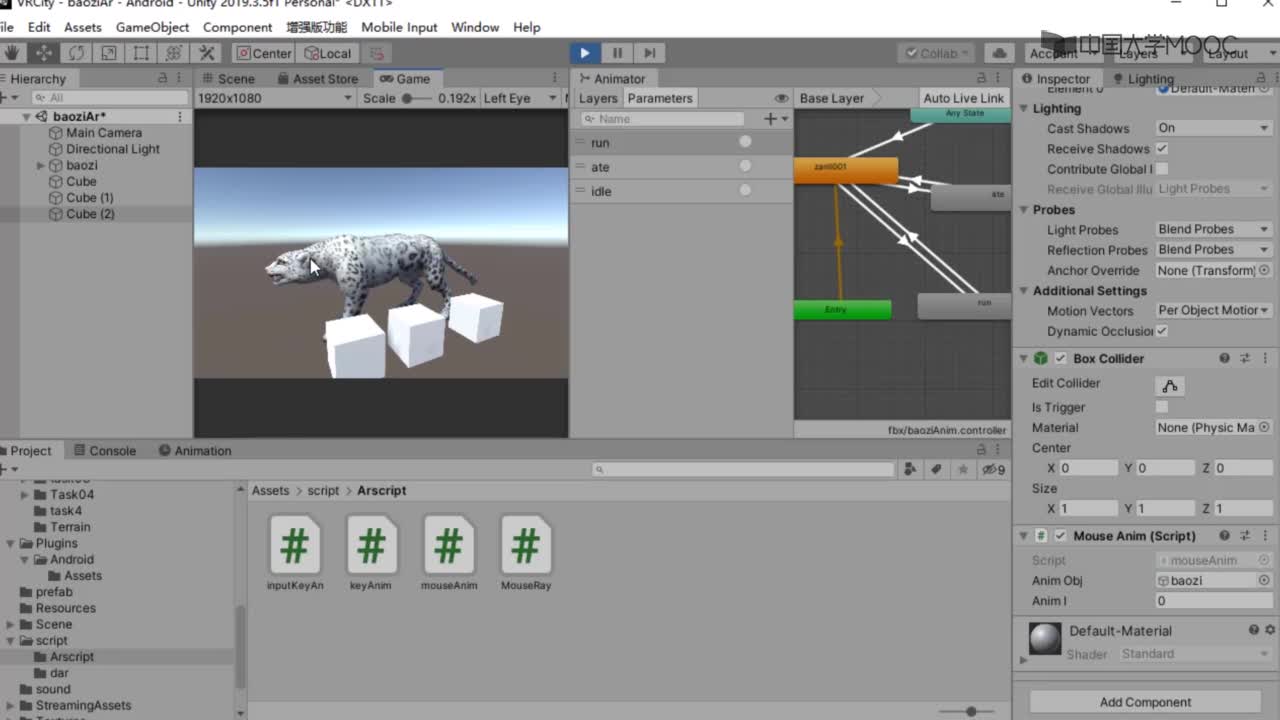
Task: Collapse the Plugins folder
Action: click(x=11, y=543)
